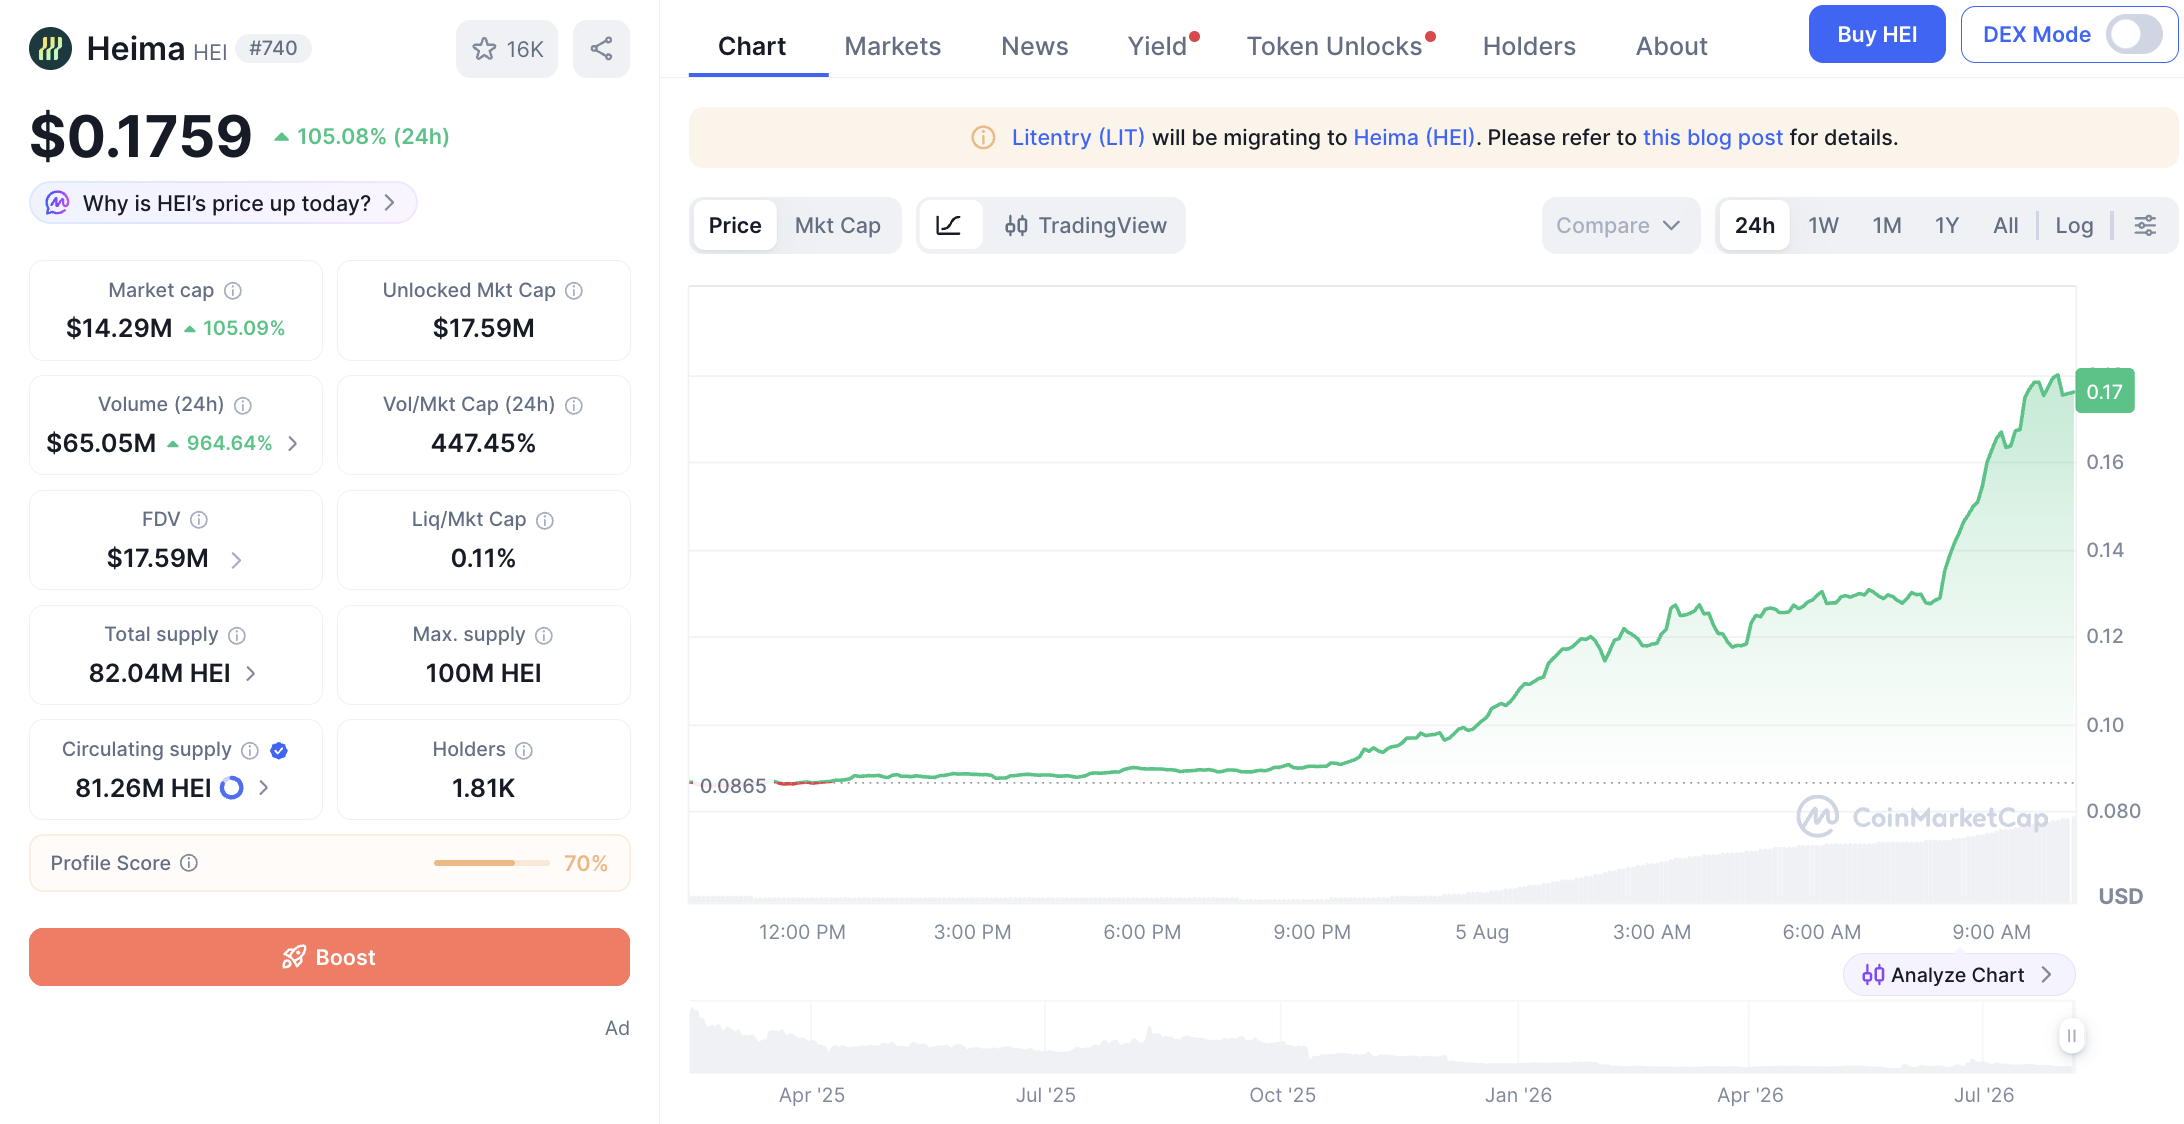The image size is (2184, 1124).
Task: Open the News tab
Action: coord(1034,46)
